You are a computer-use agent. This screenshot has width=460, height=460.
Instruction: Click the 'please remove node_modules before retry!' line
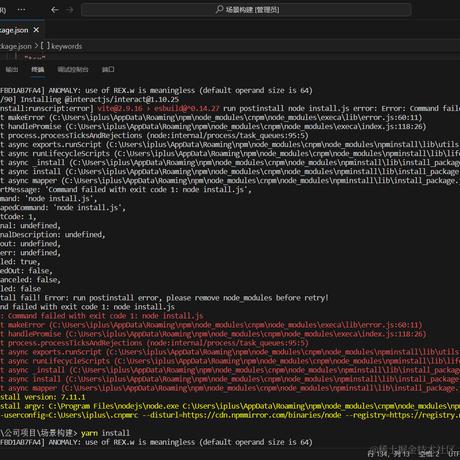164,298
